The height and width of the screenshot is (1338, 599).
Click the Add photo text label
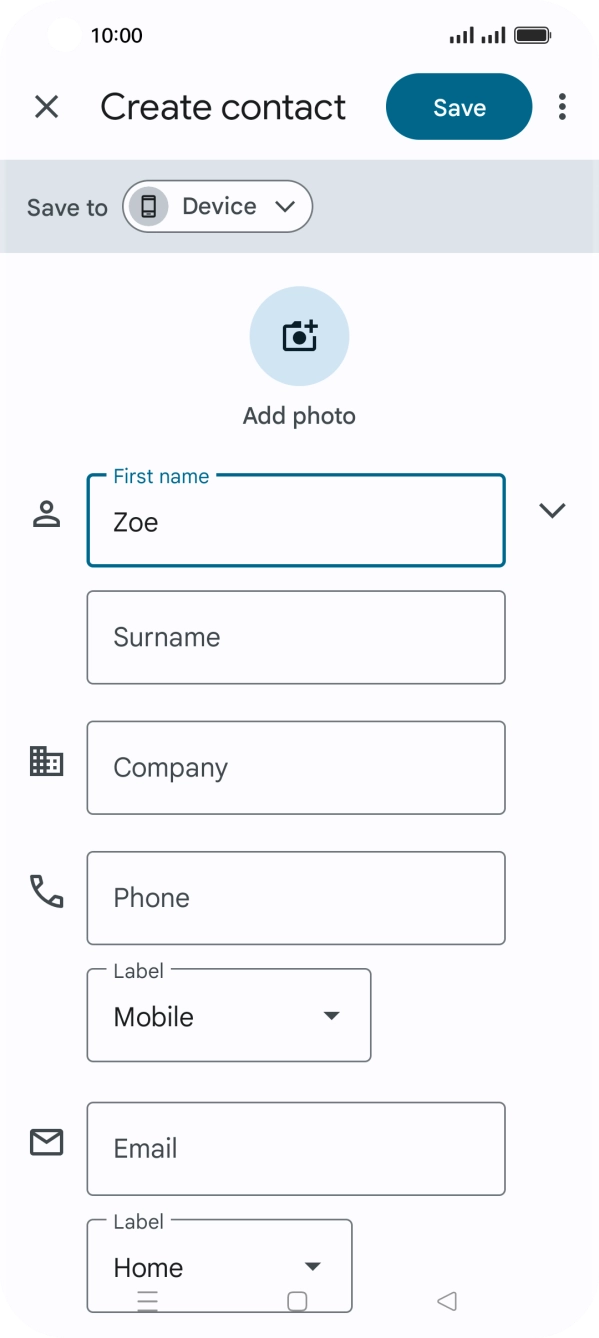[299, 415]
